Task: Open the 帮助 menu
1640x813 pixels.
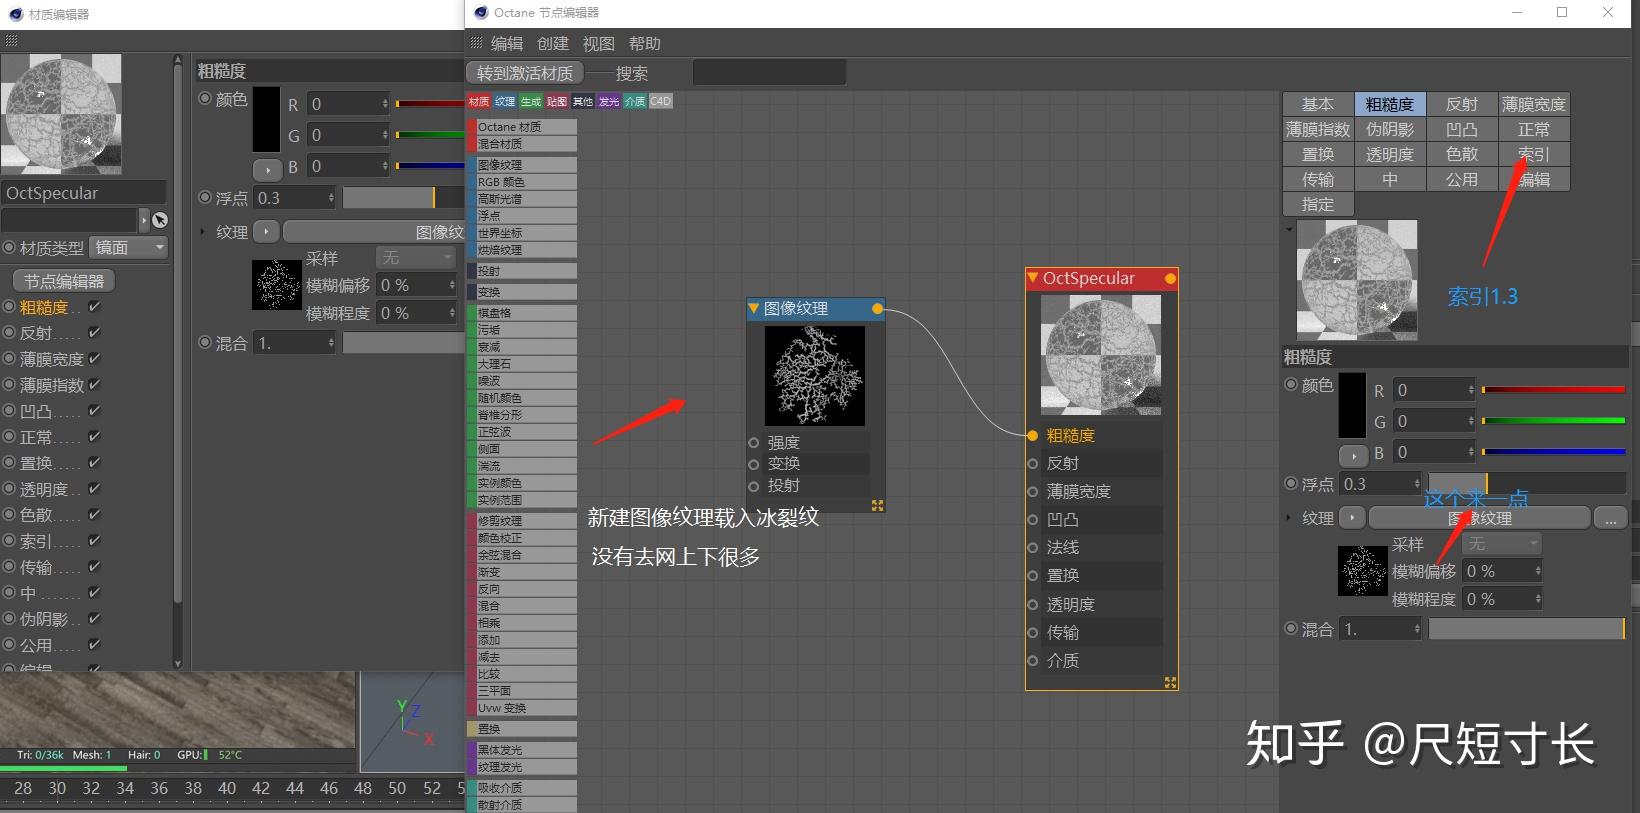Action: [644, 43]
